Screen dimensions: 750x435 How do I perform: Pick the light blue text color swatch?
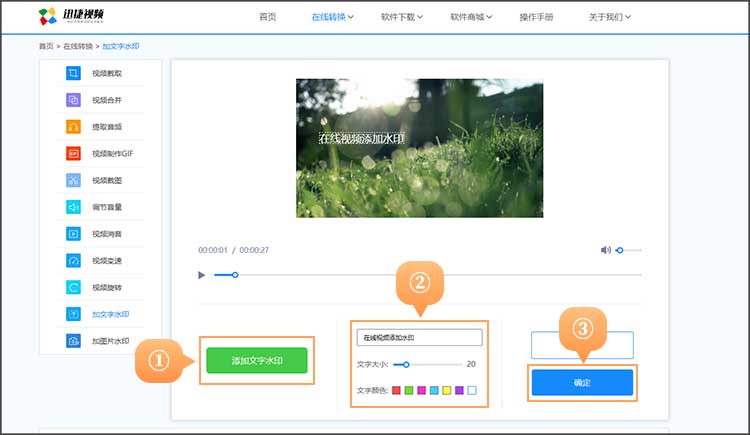(x=434, y=390)
